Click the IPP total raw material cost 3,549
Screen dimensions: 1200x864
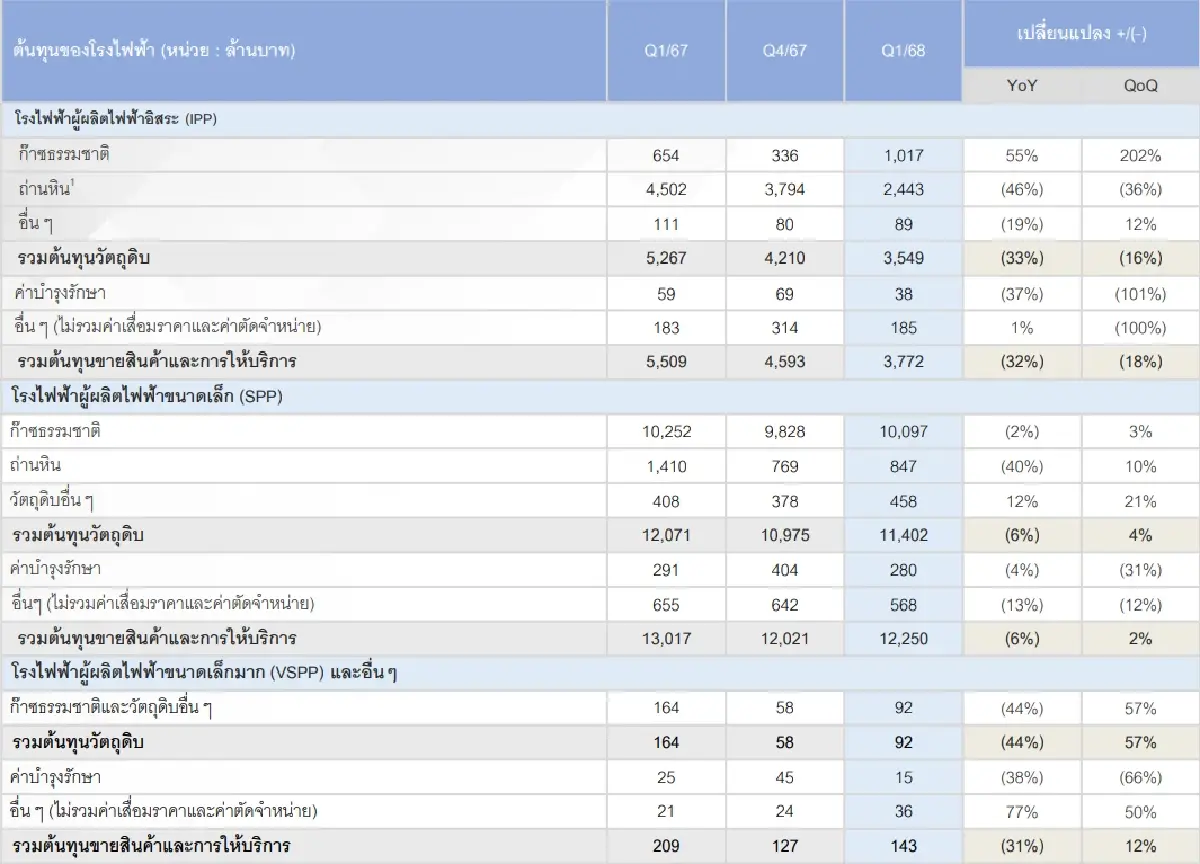pos(903,258)
